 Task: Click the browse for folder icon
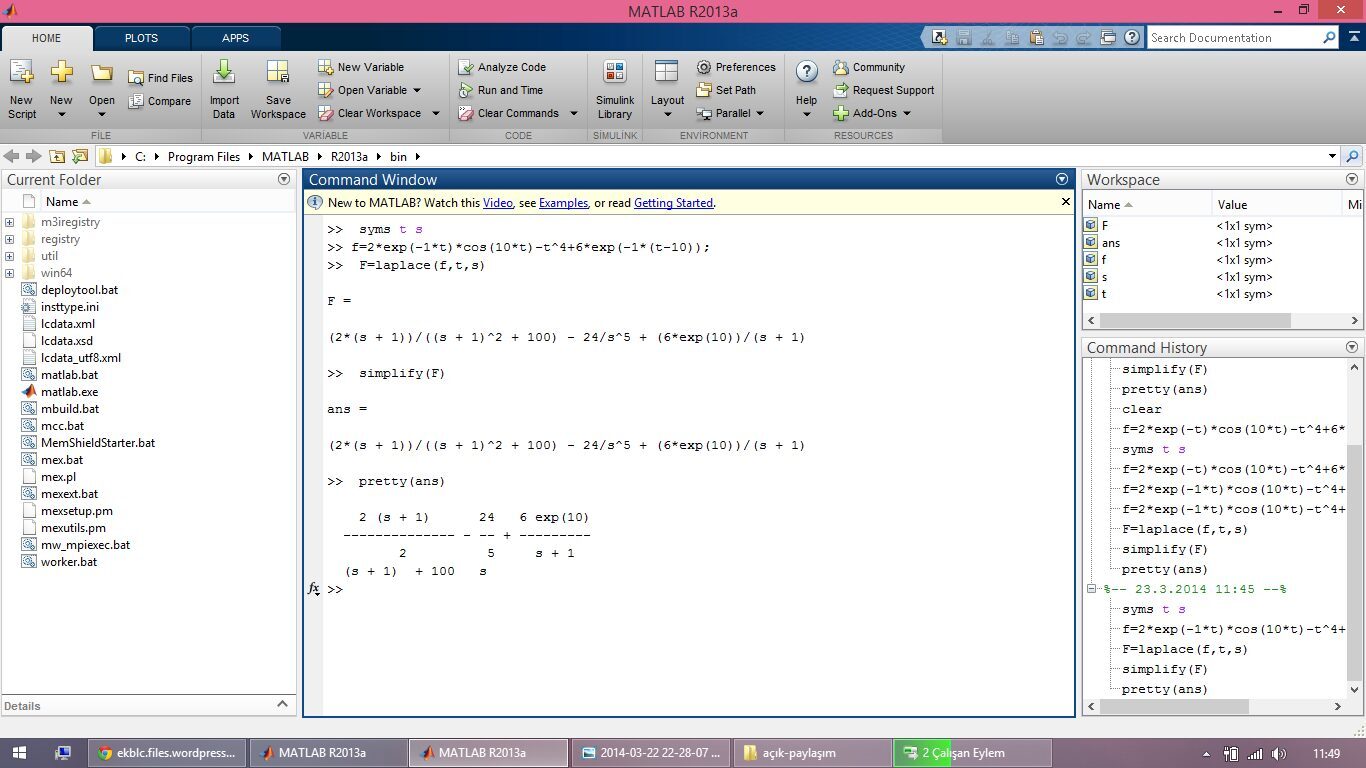coord(79,157)
